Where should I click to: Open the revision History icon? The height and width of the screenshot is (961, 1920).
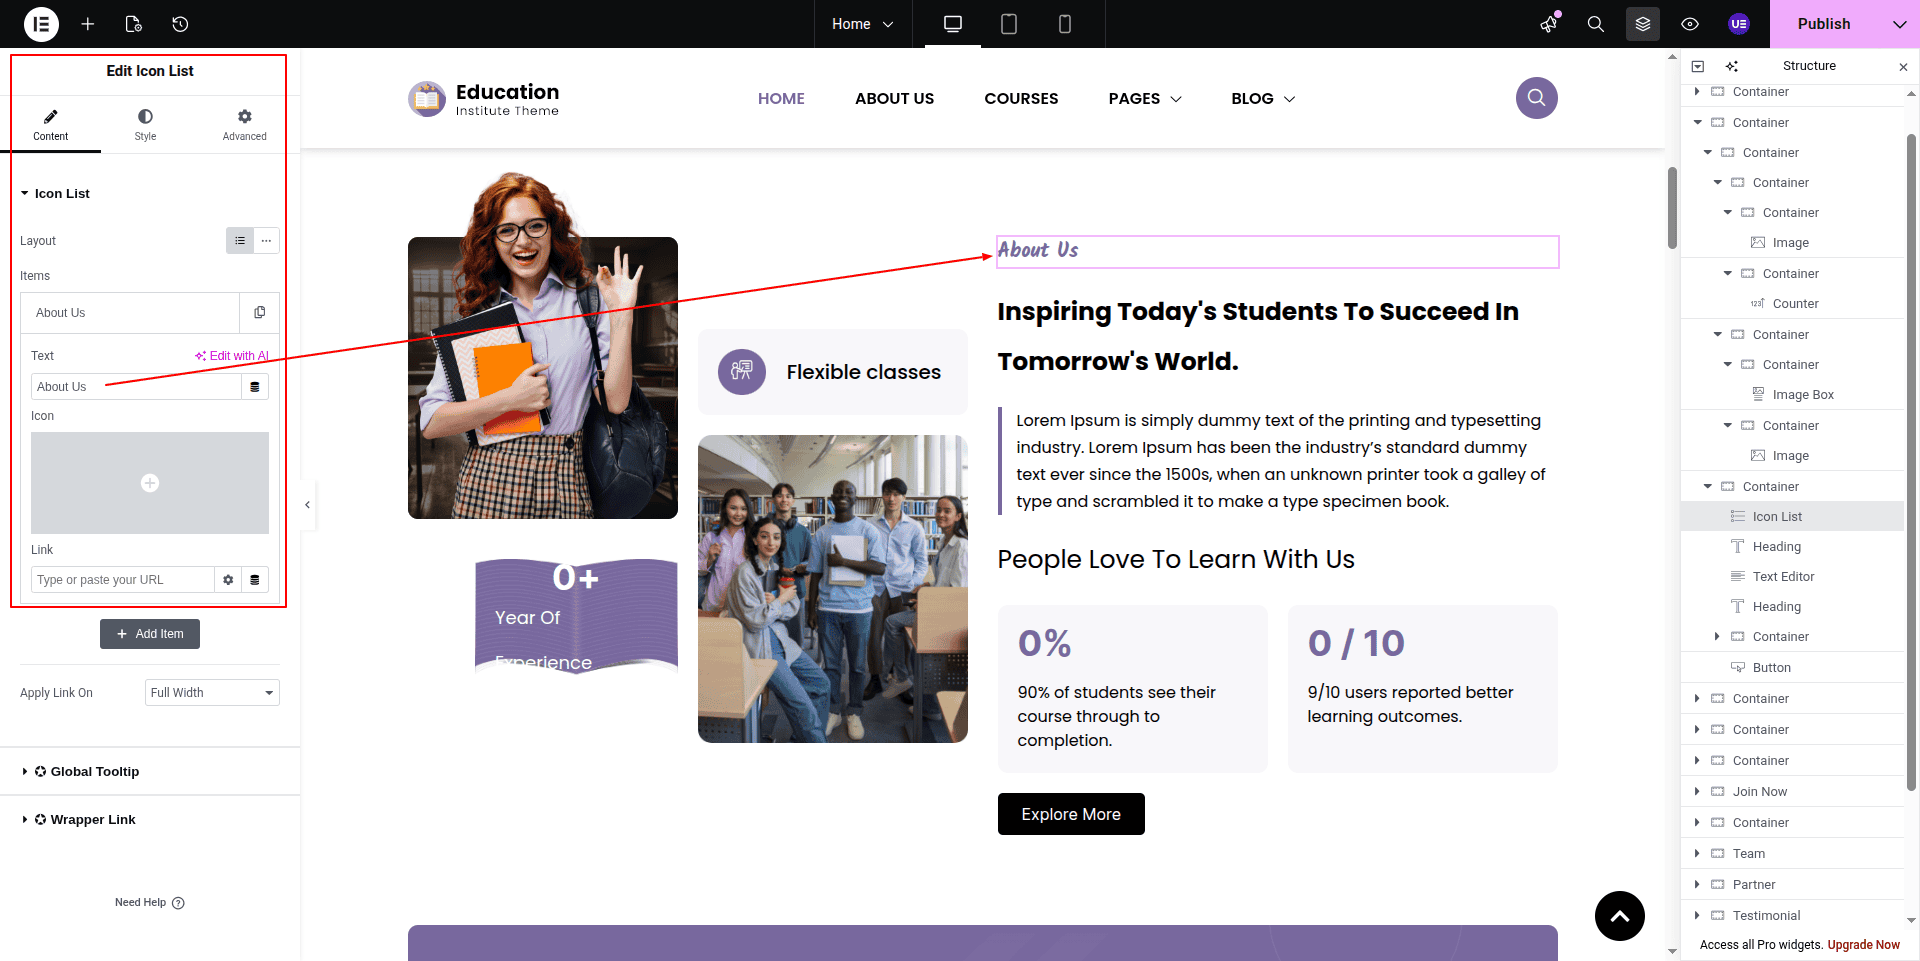(x=180, y=24)
